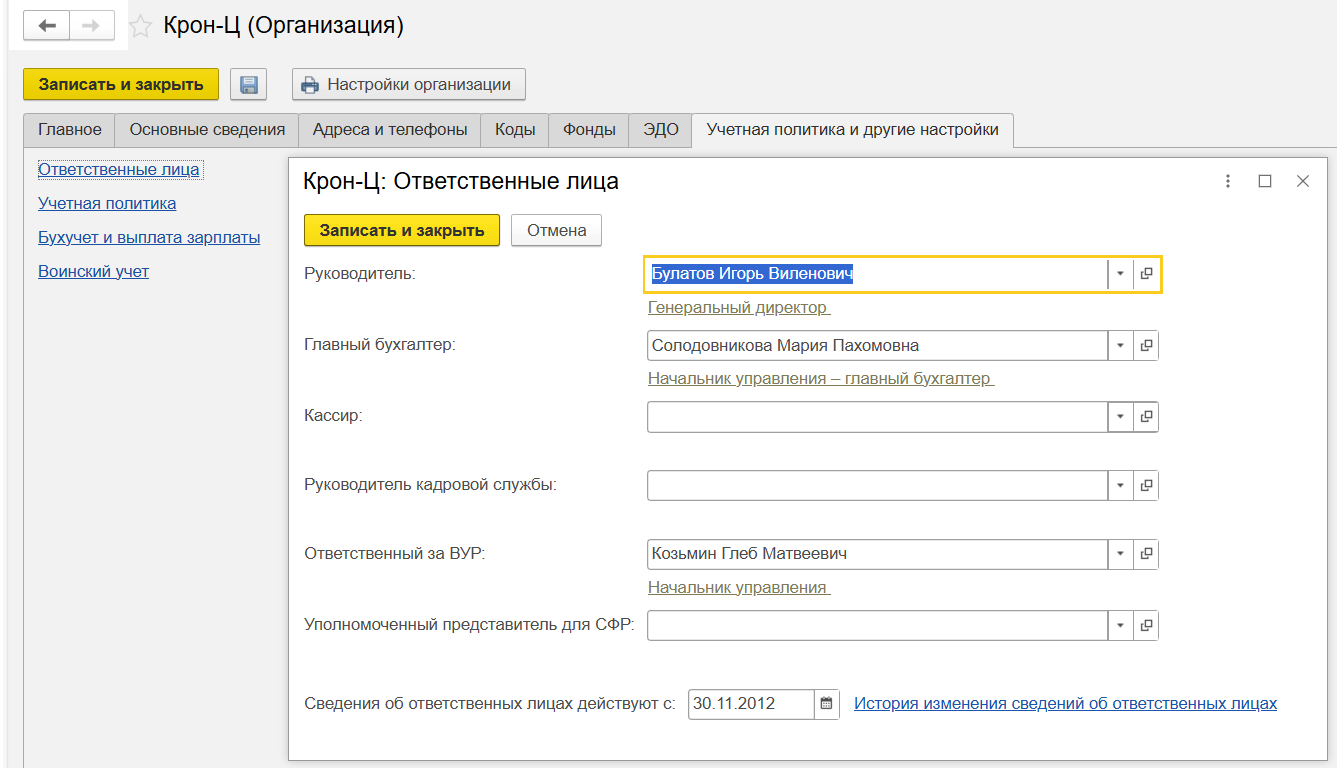This screenshot has width=1337, height=768.
Task: Open Руководитель record with open icon
Action: pos(1146,274)
